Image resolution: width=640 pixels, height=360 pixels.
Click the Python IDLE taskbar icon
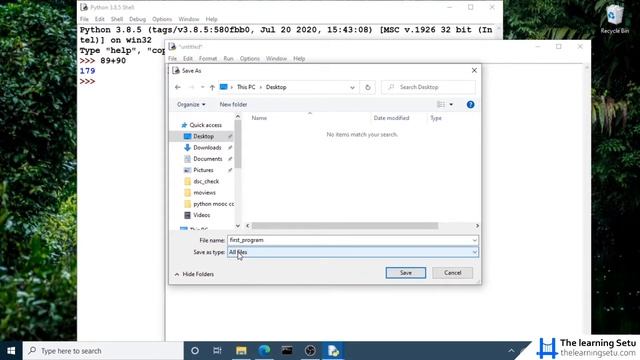coord(333,351)
